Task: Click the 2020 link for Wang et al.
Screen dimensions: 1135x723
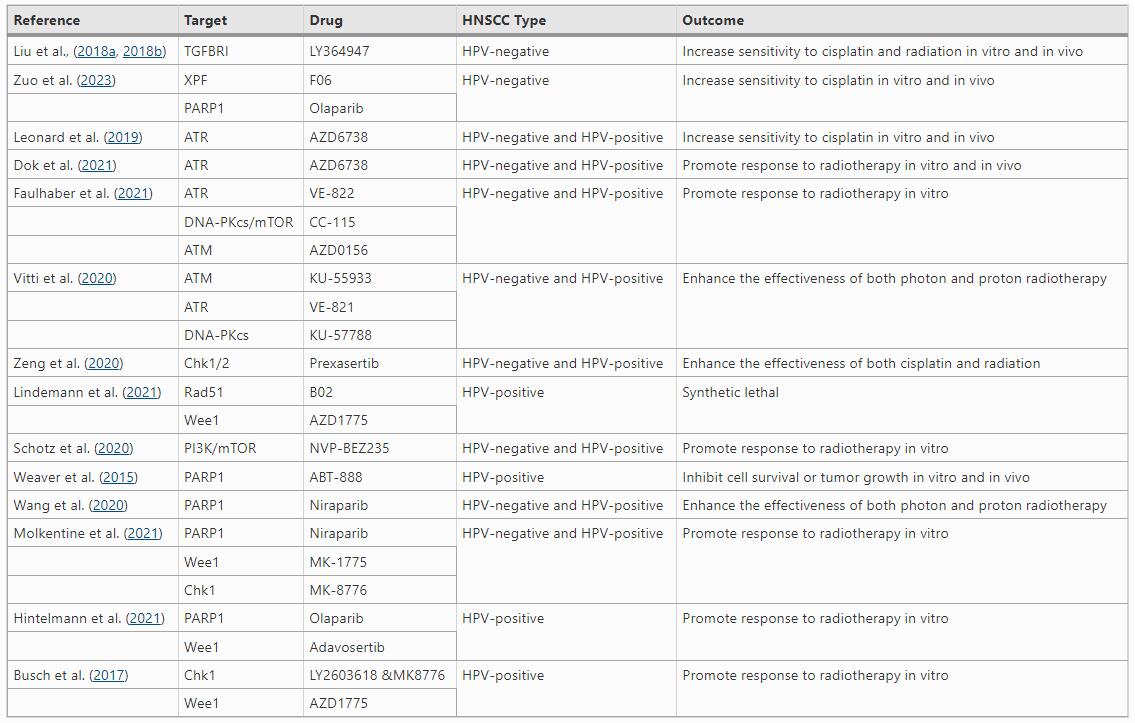Action: coord(108,505)
